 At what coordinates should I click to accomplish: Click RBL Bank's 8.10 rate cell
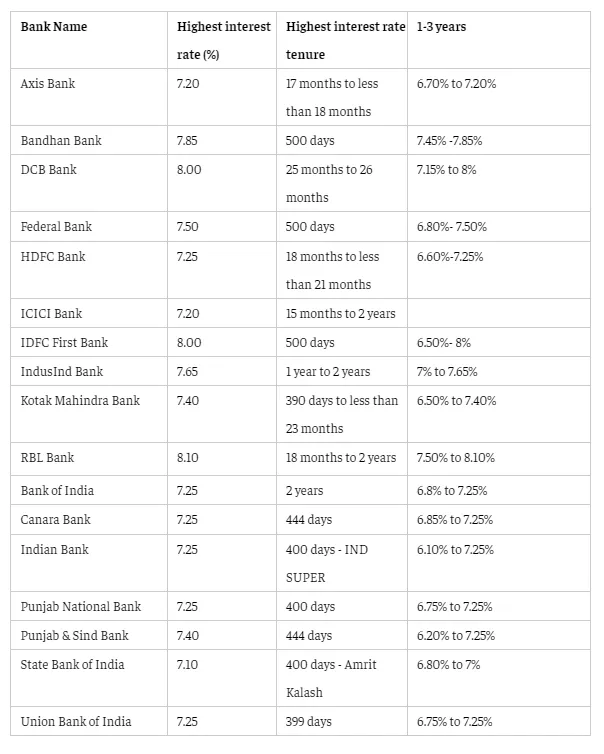coord(222,459)
